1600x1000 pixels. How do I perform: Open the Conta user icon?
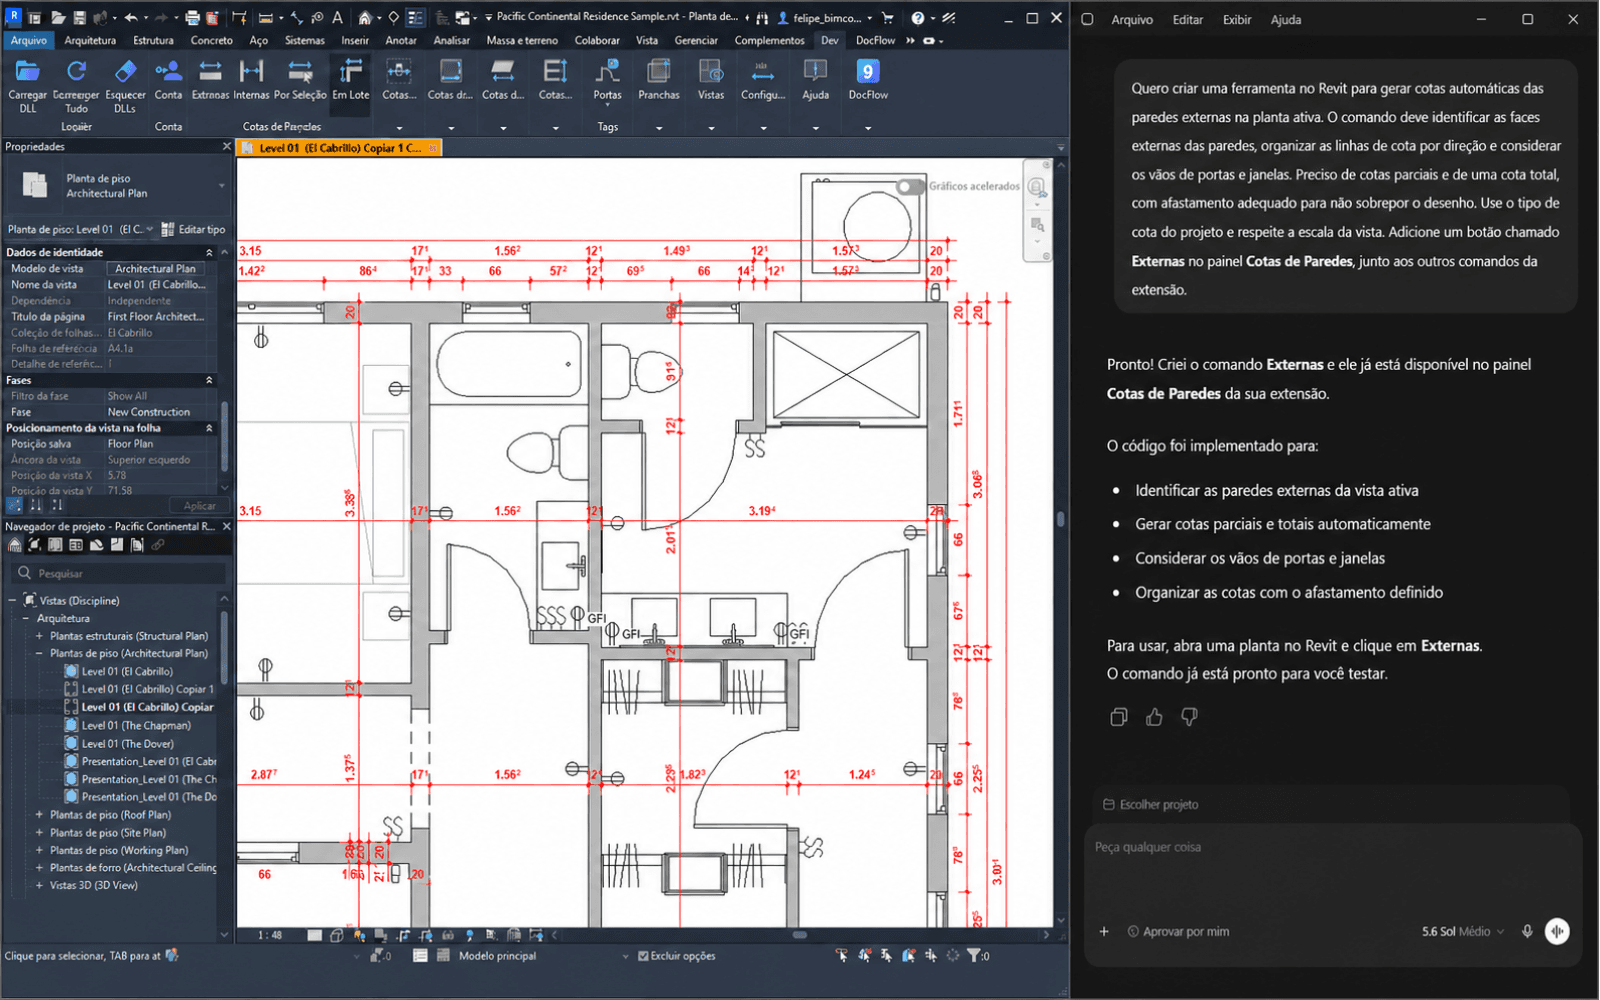point(168,72)
